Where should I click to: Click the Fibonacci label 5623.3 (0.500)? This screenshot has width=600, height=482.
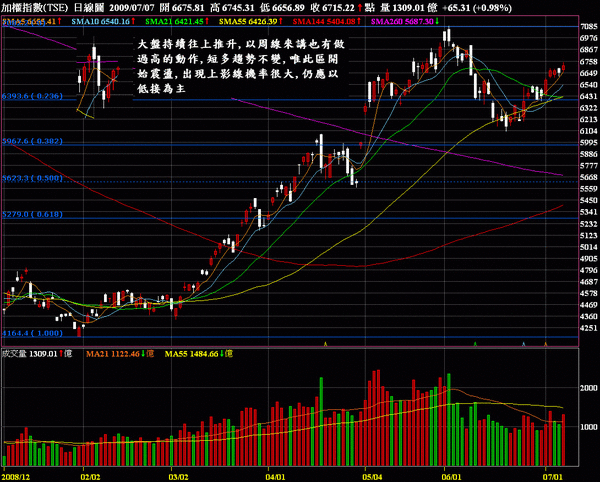tap(32, 178)
